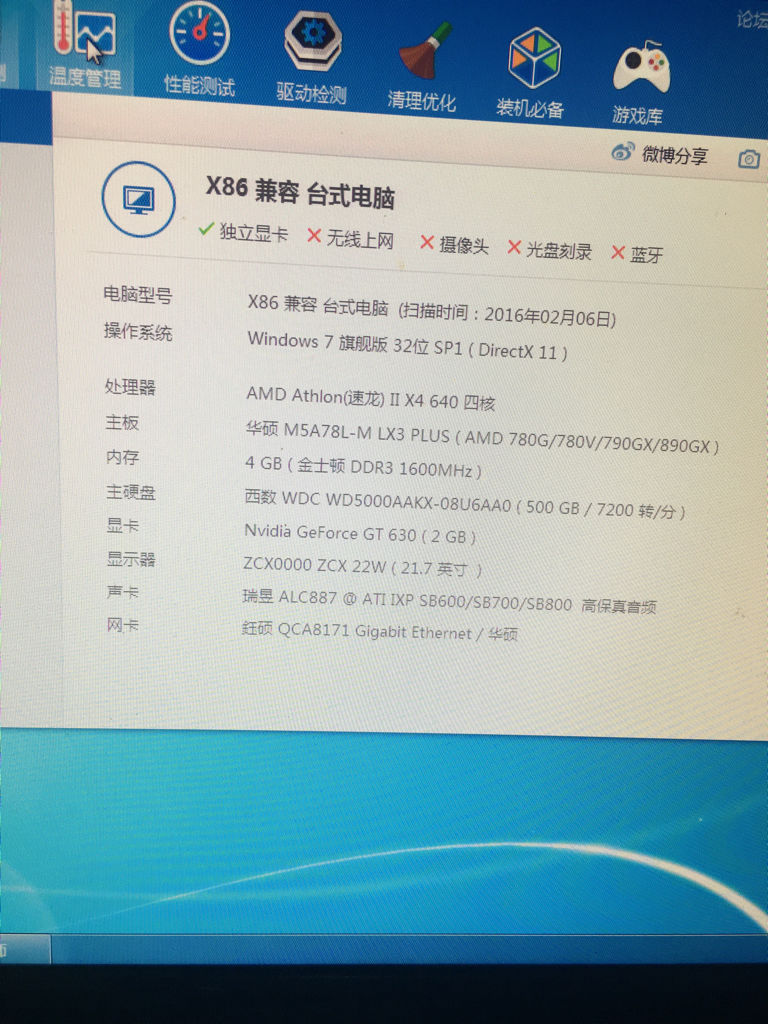
Task: Click the 显卡 row label
Action: 123,525
